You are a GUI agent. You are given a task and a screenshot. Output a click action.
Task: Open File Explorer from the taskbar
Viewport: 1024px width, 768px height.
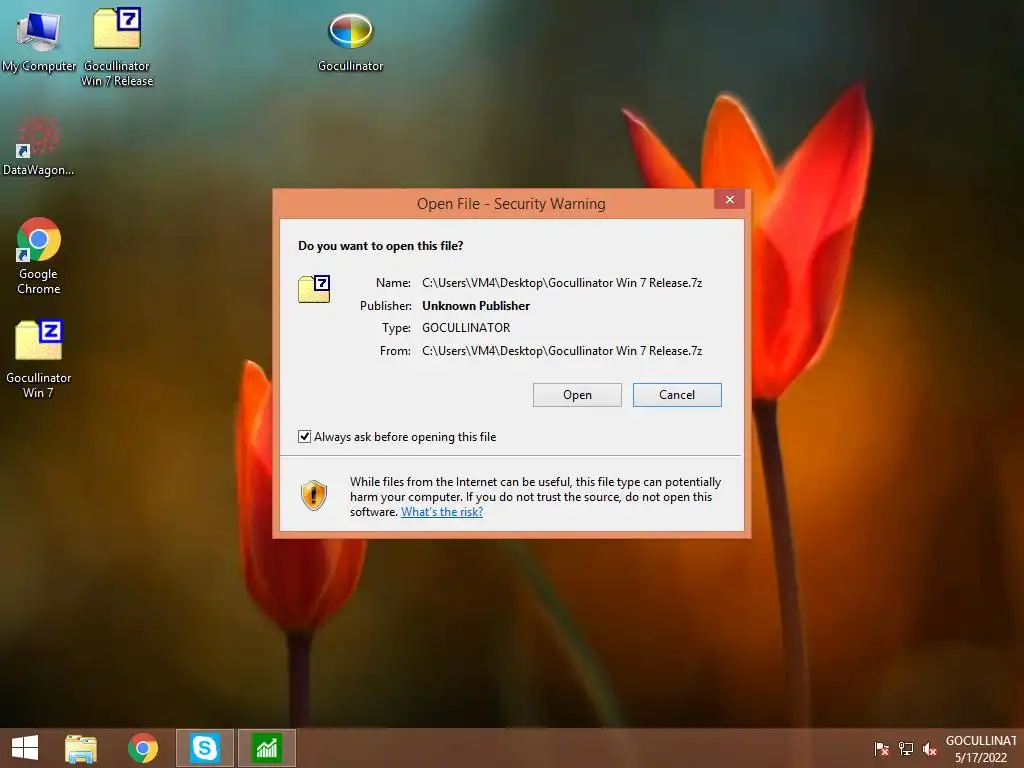pos(81,748)
